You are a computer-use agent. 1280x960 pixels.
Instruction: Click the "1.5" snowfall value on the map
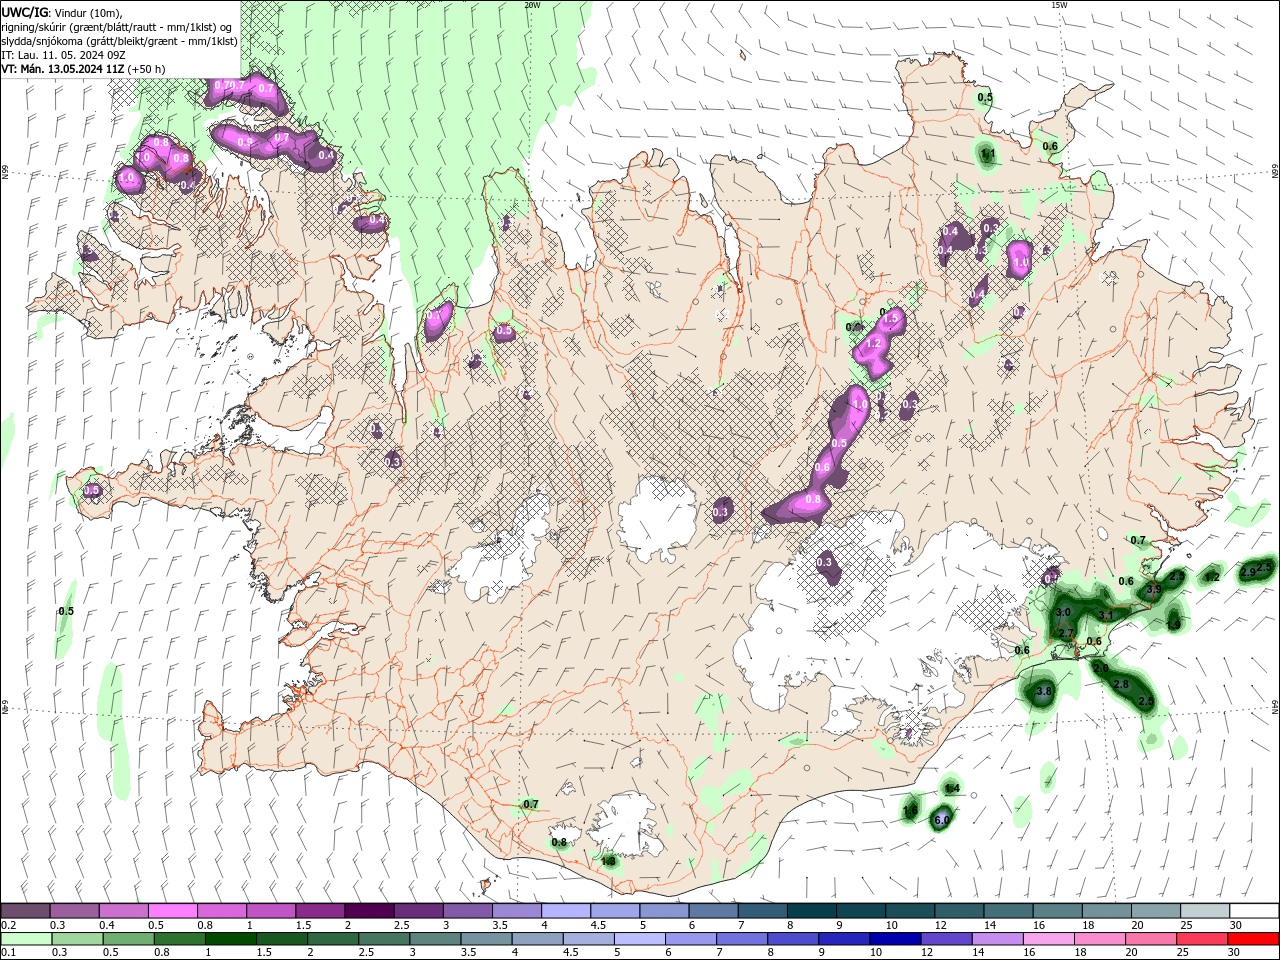(x=891, y=316)
